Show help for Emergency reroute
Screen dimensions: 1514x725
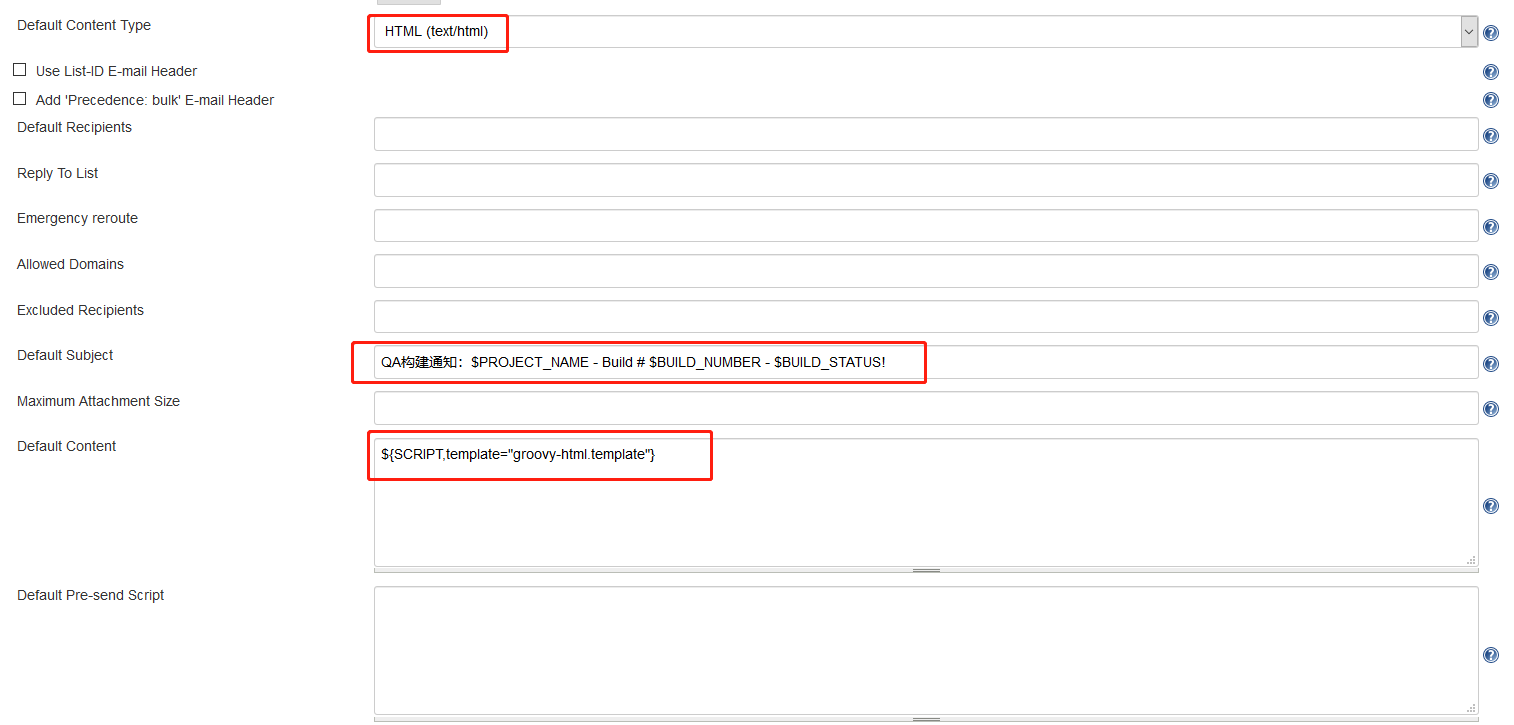pos(1490,227)
